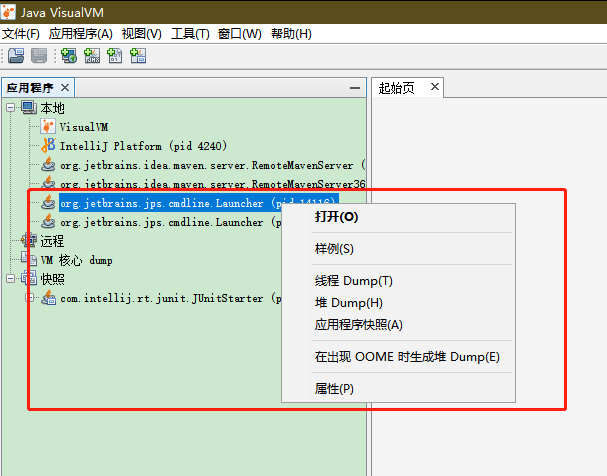The height and width of the screenshot is (476, 607).
Task: Minimize the 应用程序 panel
Action: pyautogui.click(x=355, y=88)
